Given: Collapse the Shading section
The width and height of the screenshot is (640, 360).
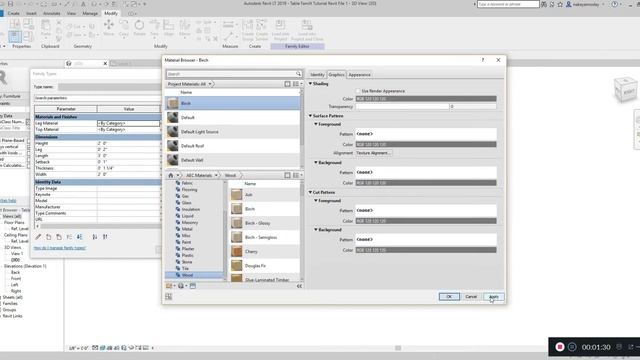Looking at the screenshot, I should click(x=310, y=84).
